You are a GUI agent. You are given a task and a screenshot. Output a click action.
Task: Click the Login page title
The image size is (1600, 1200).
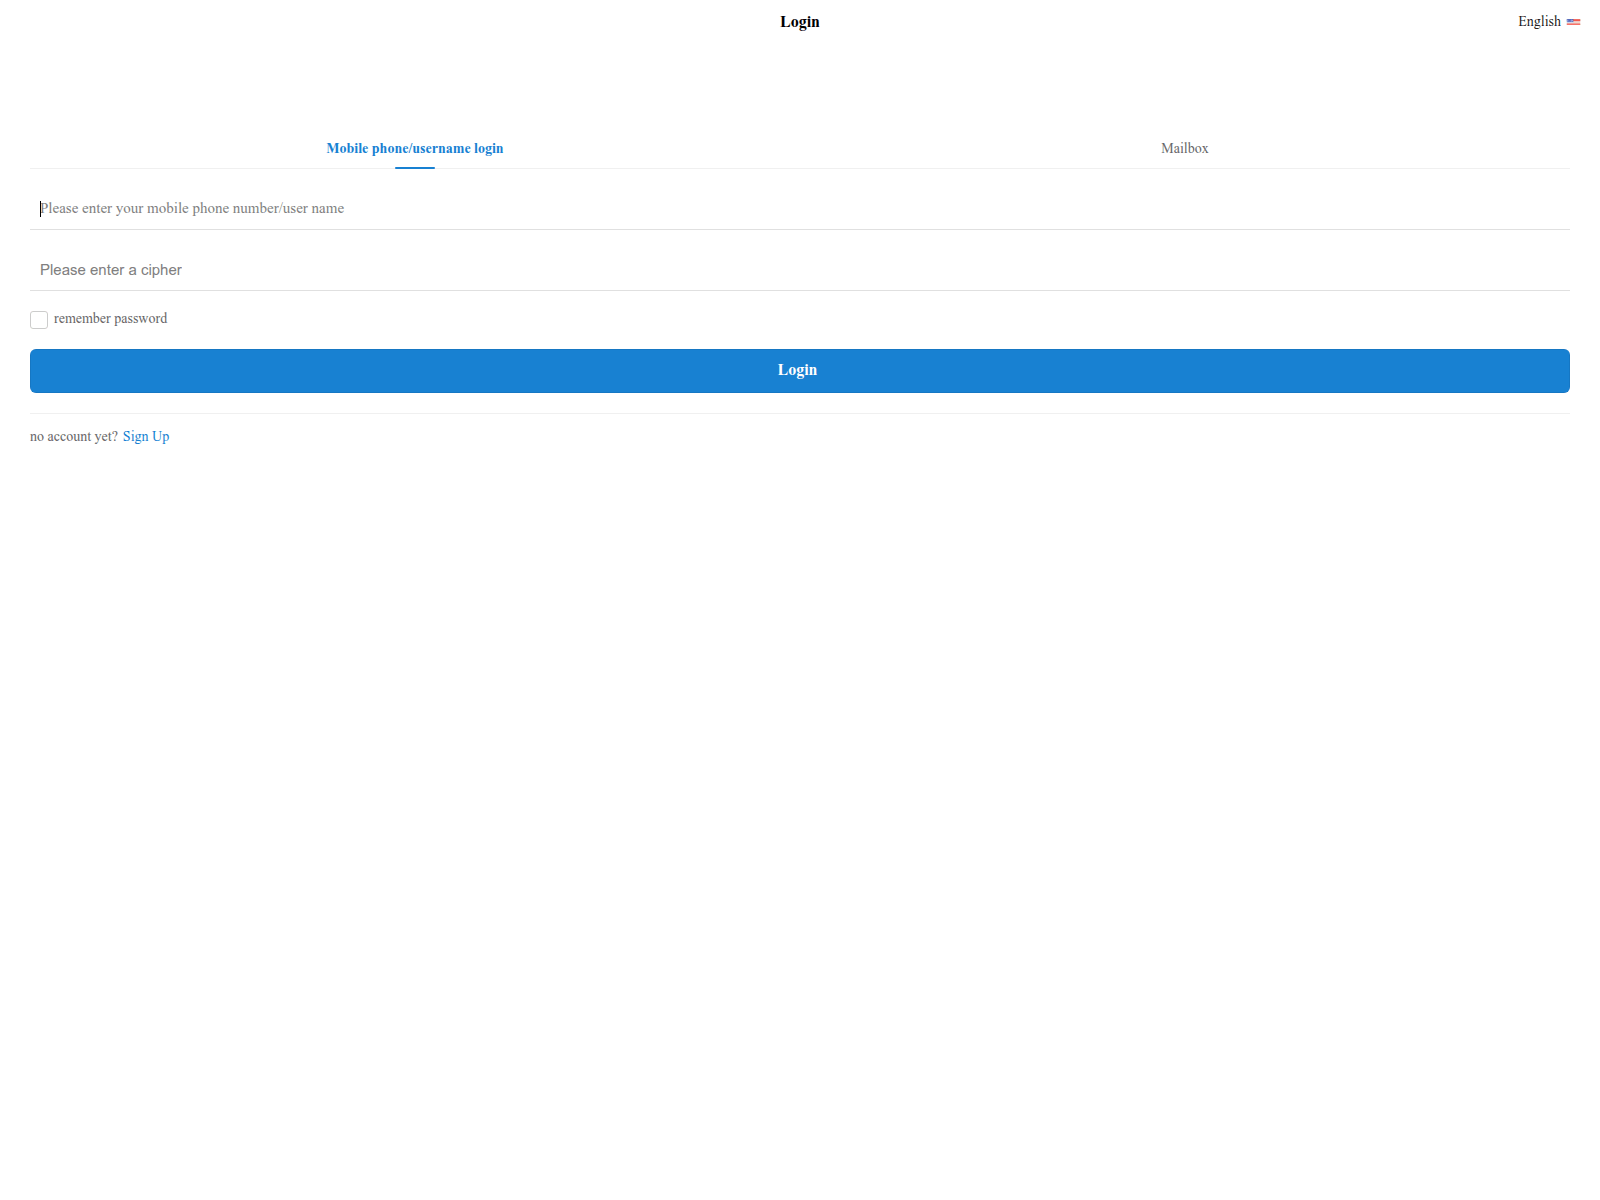pyautogui.click(x=799, y=21)
